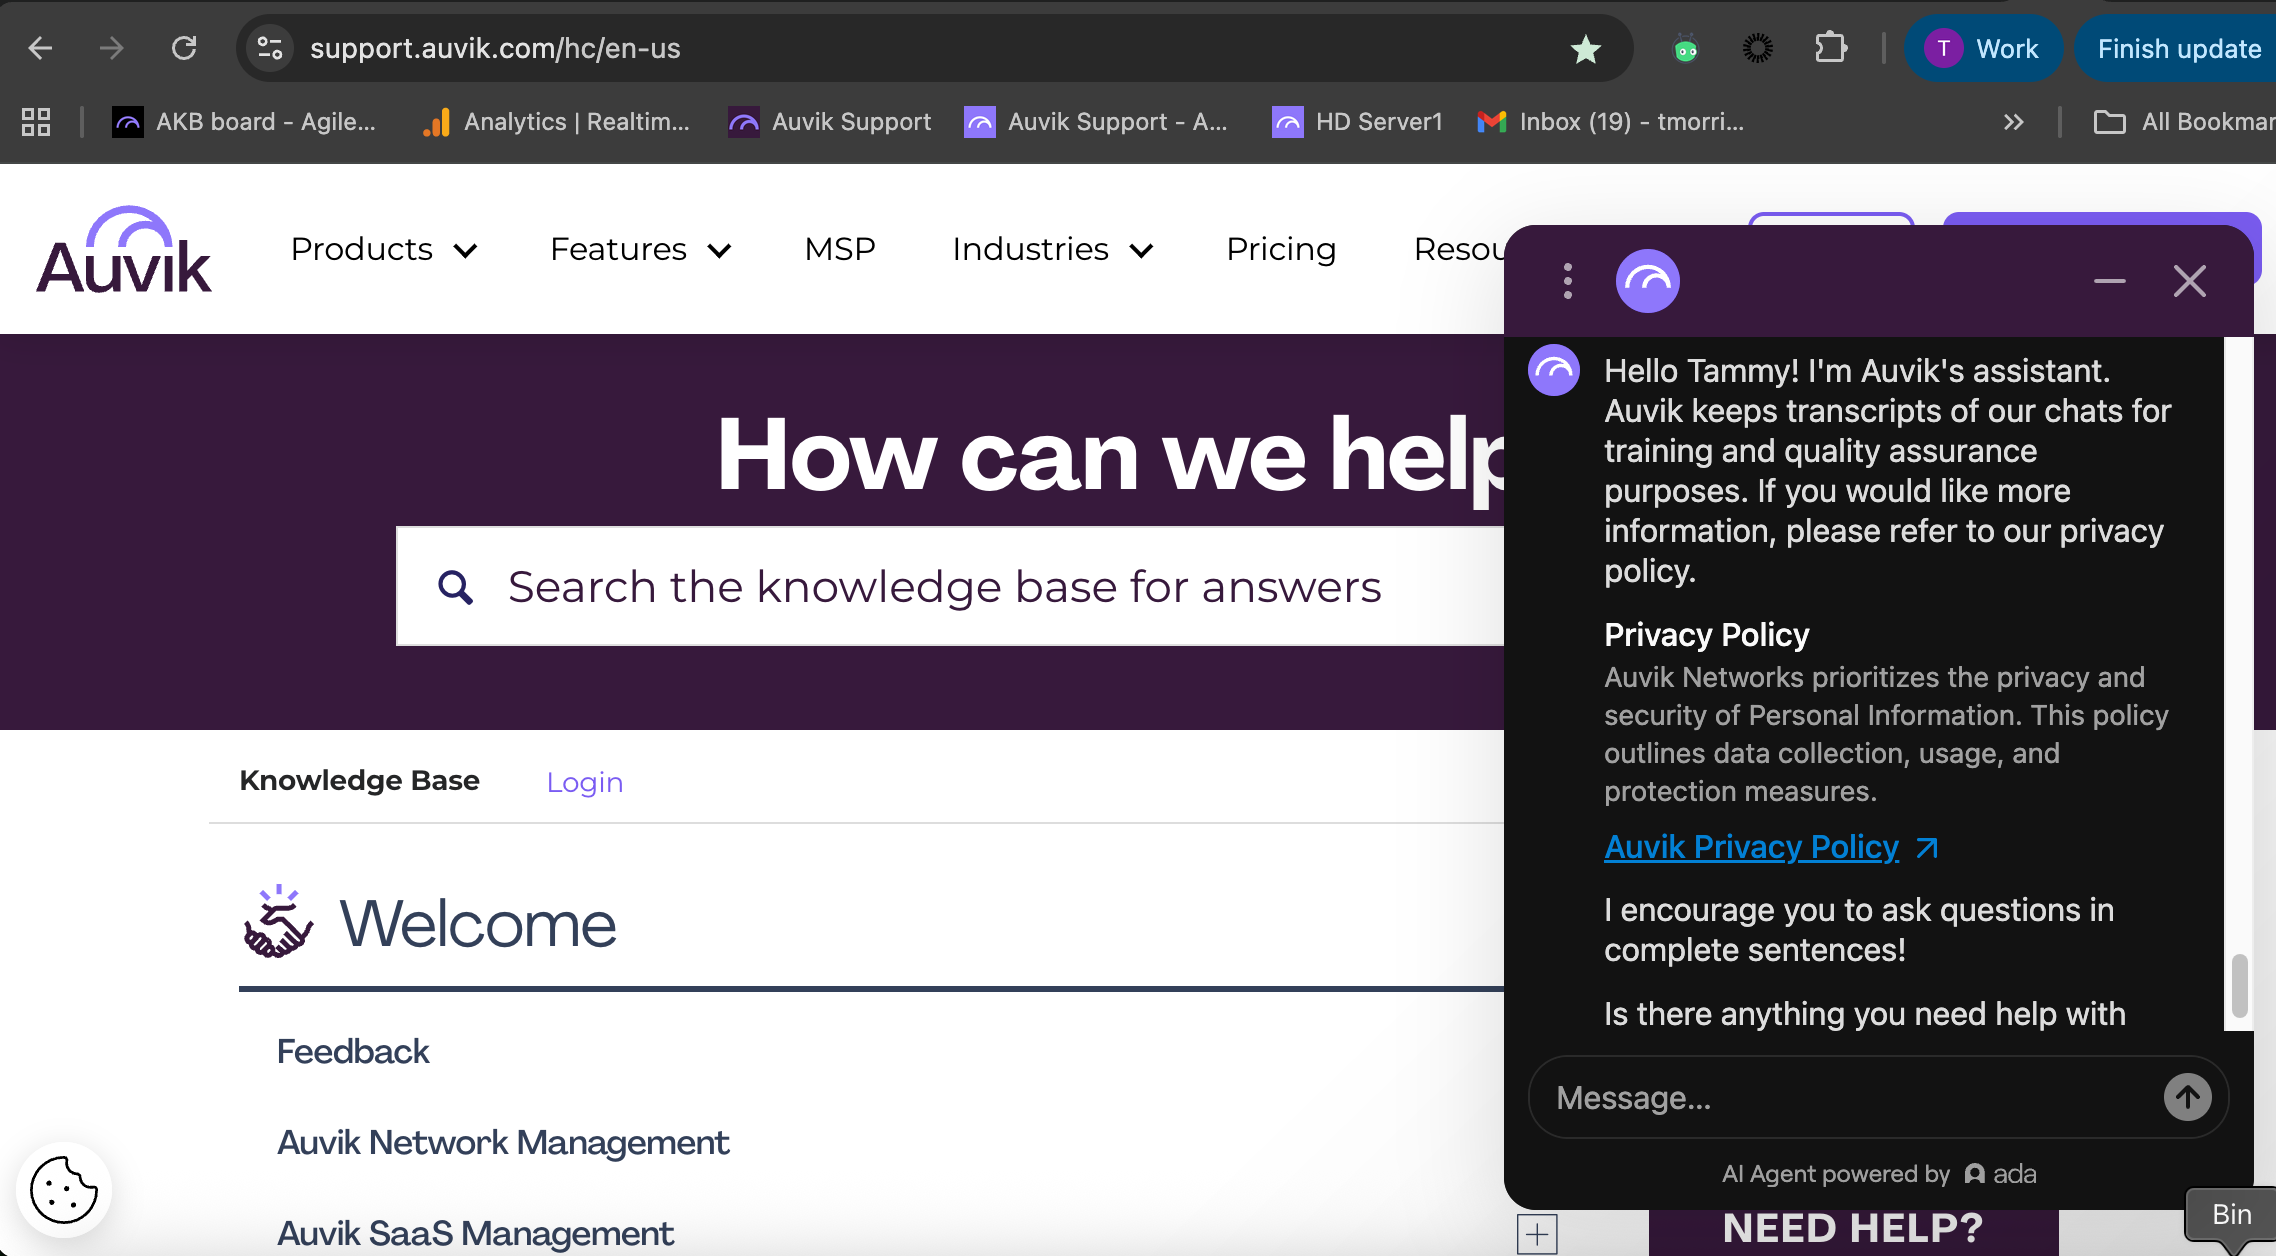Screen dimensions: 2276x1256
Task: Open the Analytics Realtime bookmark
Action: [x=556, y=122]
